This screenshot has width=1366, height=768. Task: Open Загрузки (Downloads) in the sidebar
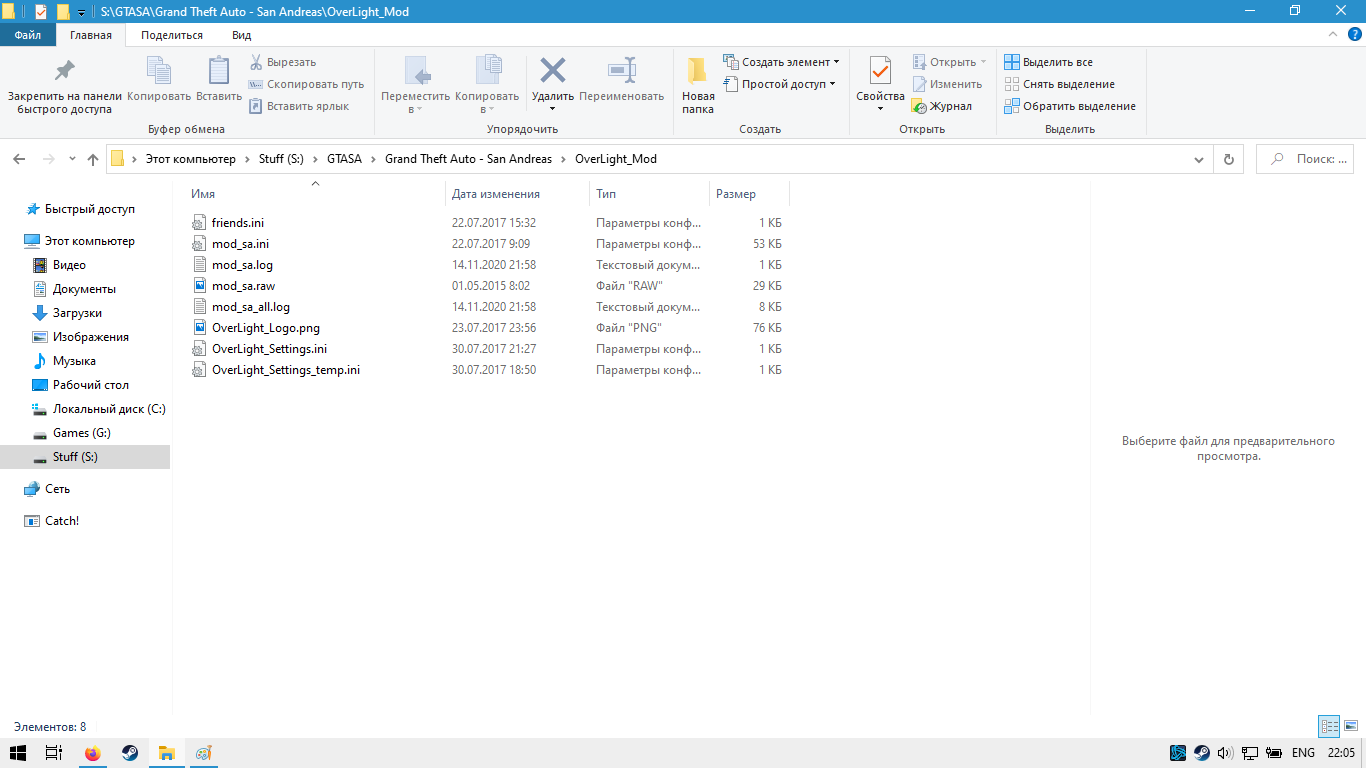pyautogui.click(x=77, y=313)
